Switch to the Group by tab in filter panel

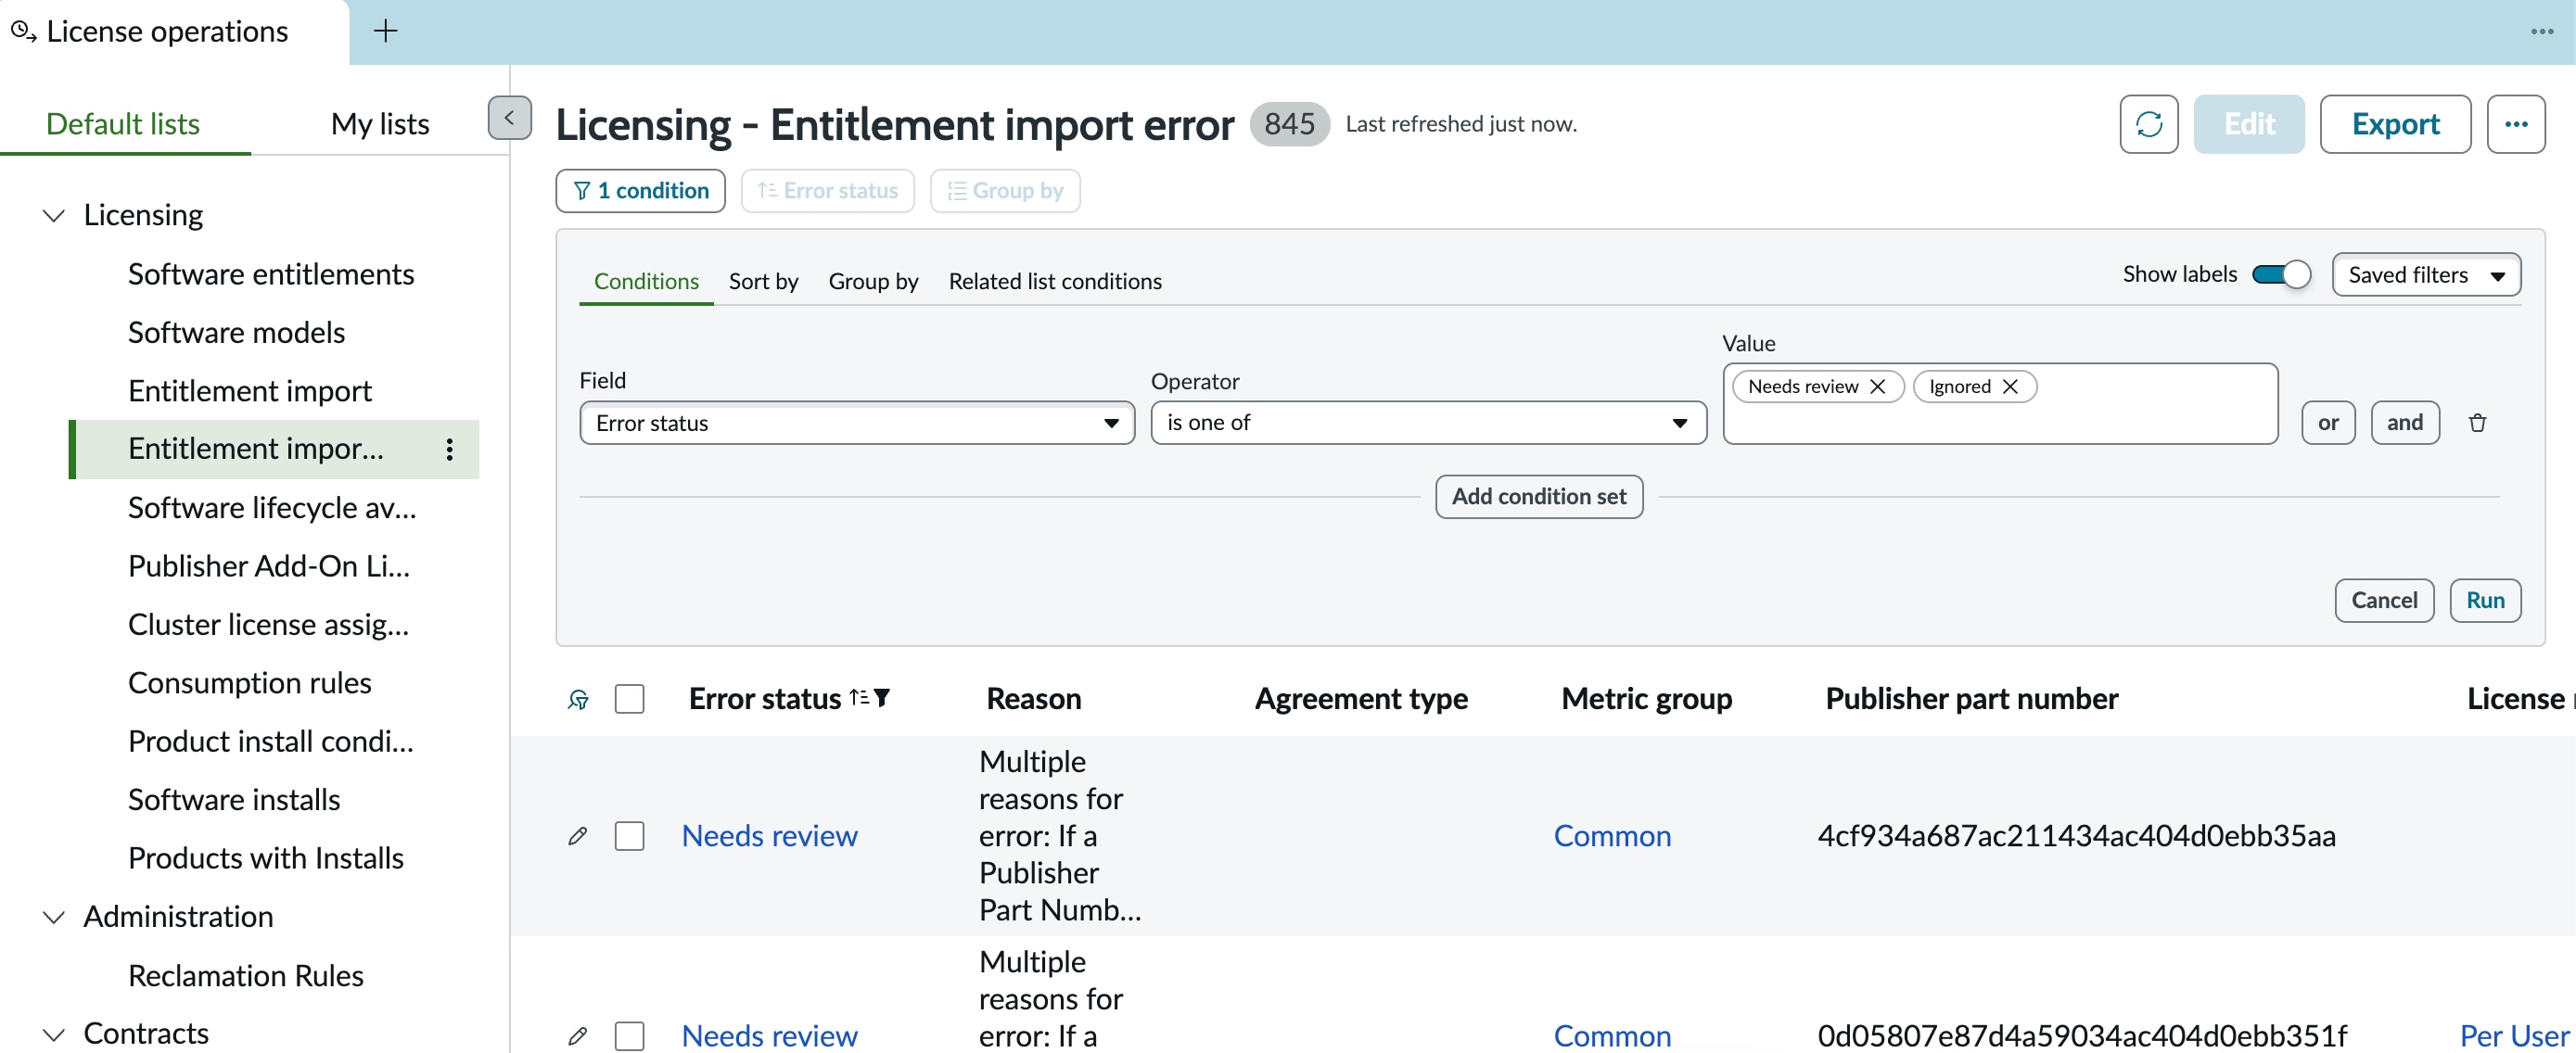click(x=873, y=281)
